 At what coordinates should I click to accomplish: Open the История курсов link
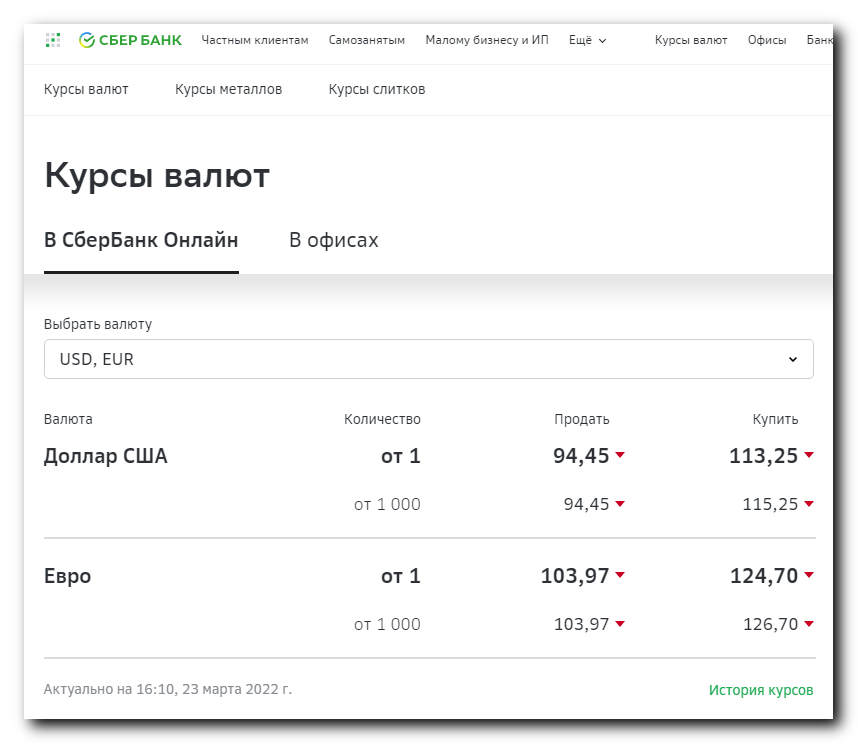[761, 690]
